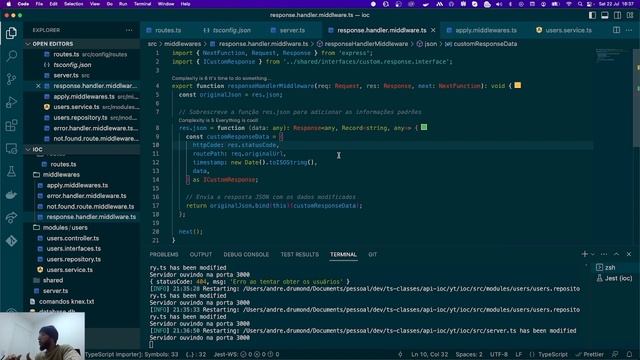Open the Testing flask view
Viewport: 640px width, 360px height.
click(11, 171)
